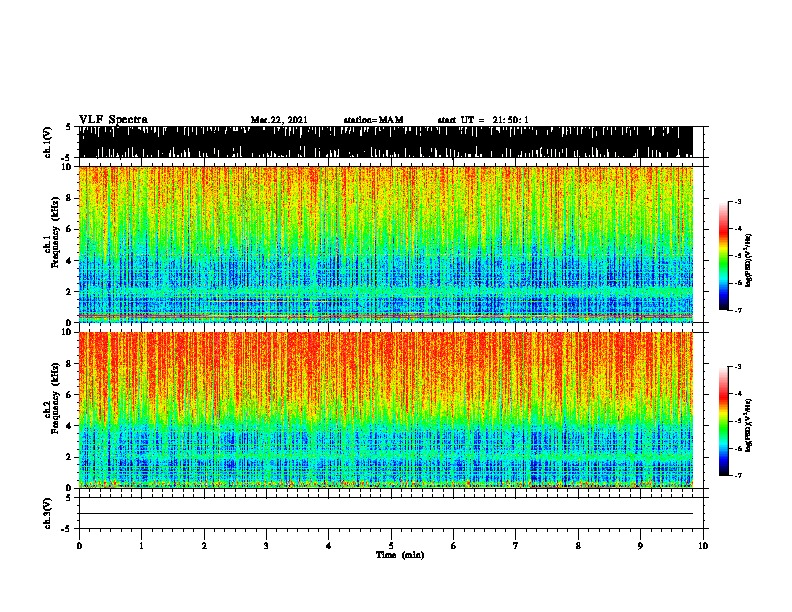Click the "2" kHz tick on ch.1 frequency axis

coord(69,291)
